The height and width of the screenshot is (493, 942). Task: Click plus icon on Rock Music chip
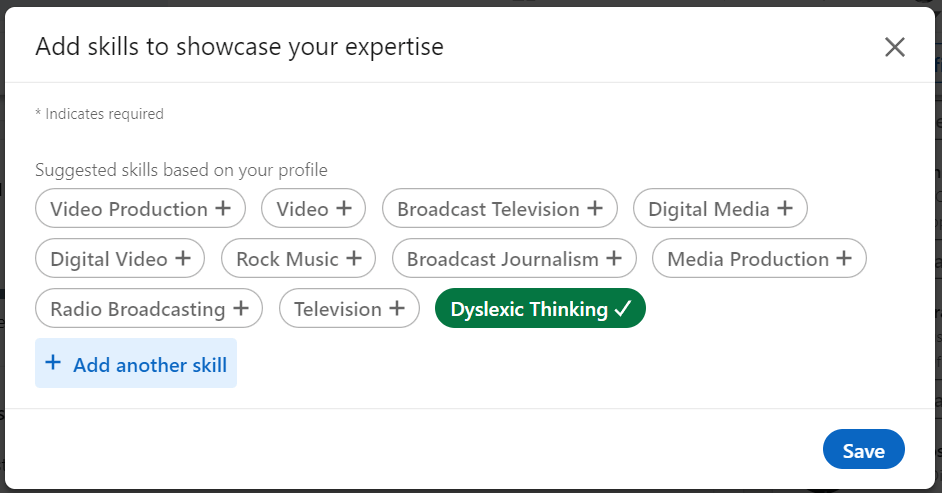tap(354, 259)
